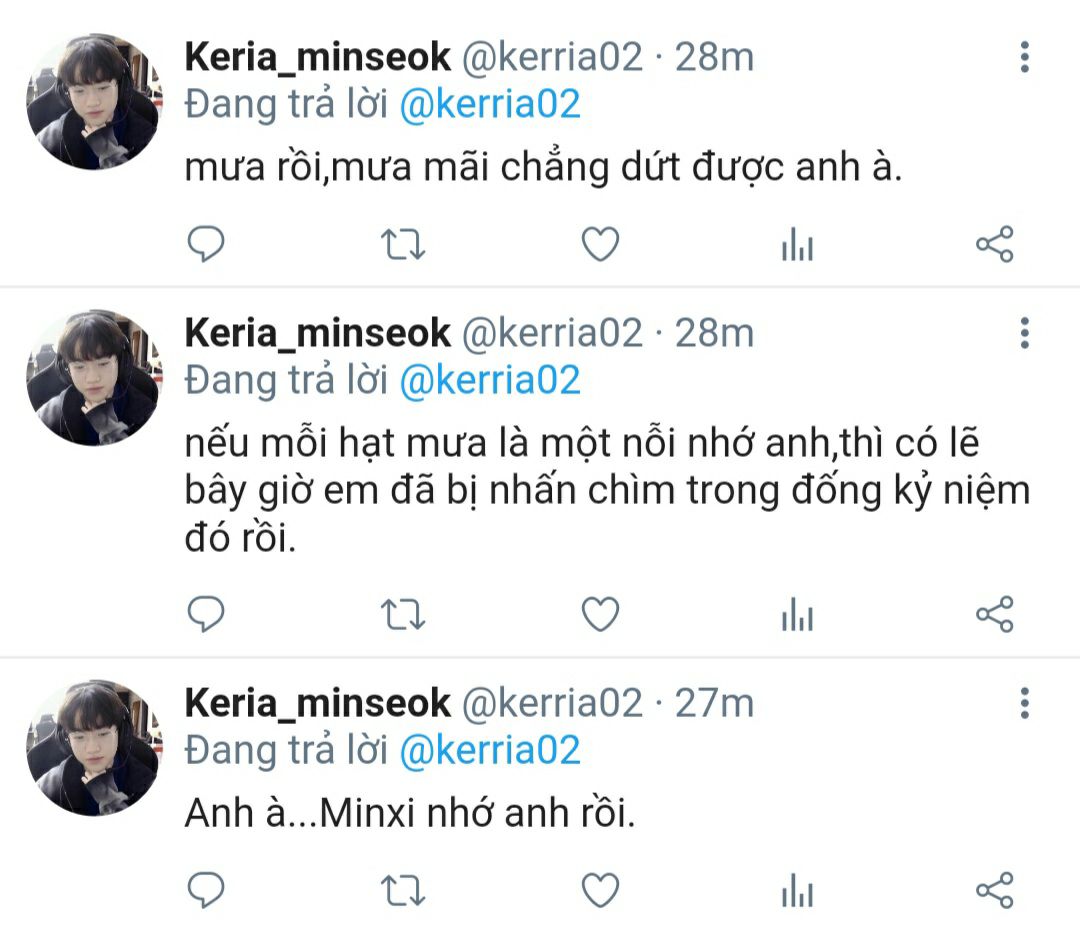Screen dimensions: 1080x927
Task: Like the "Anh à...Minxi" tweet
Action: [x=600, y=889]
